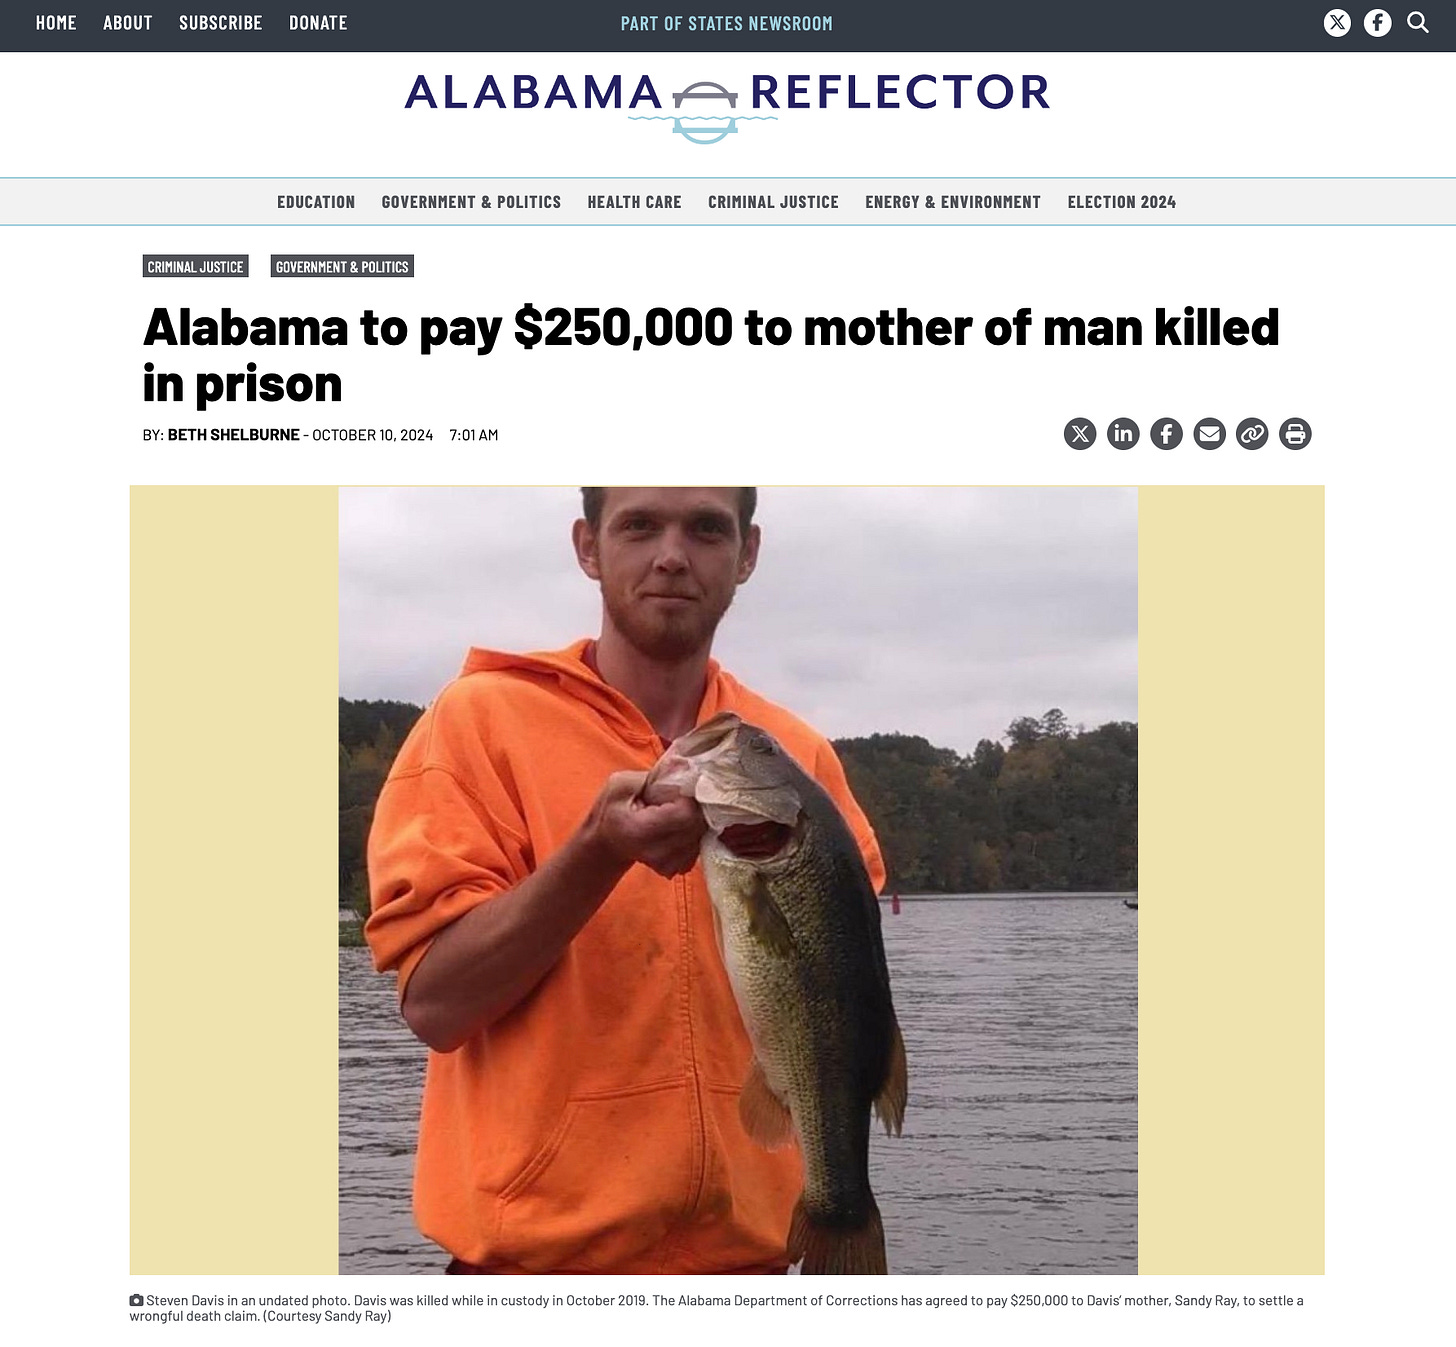The image size is (1456, 1347).
Task: Open the X (Twitter) icon in top bar
Action: point(1337,23)
